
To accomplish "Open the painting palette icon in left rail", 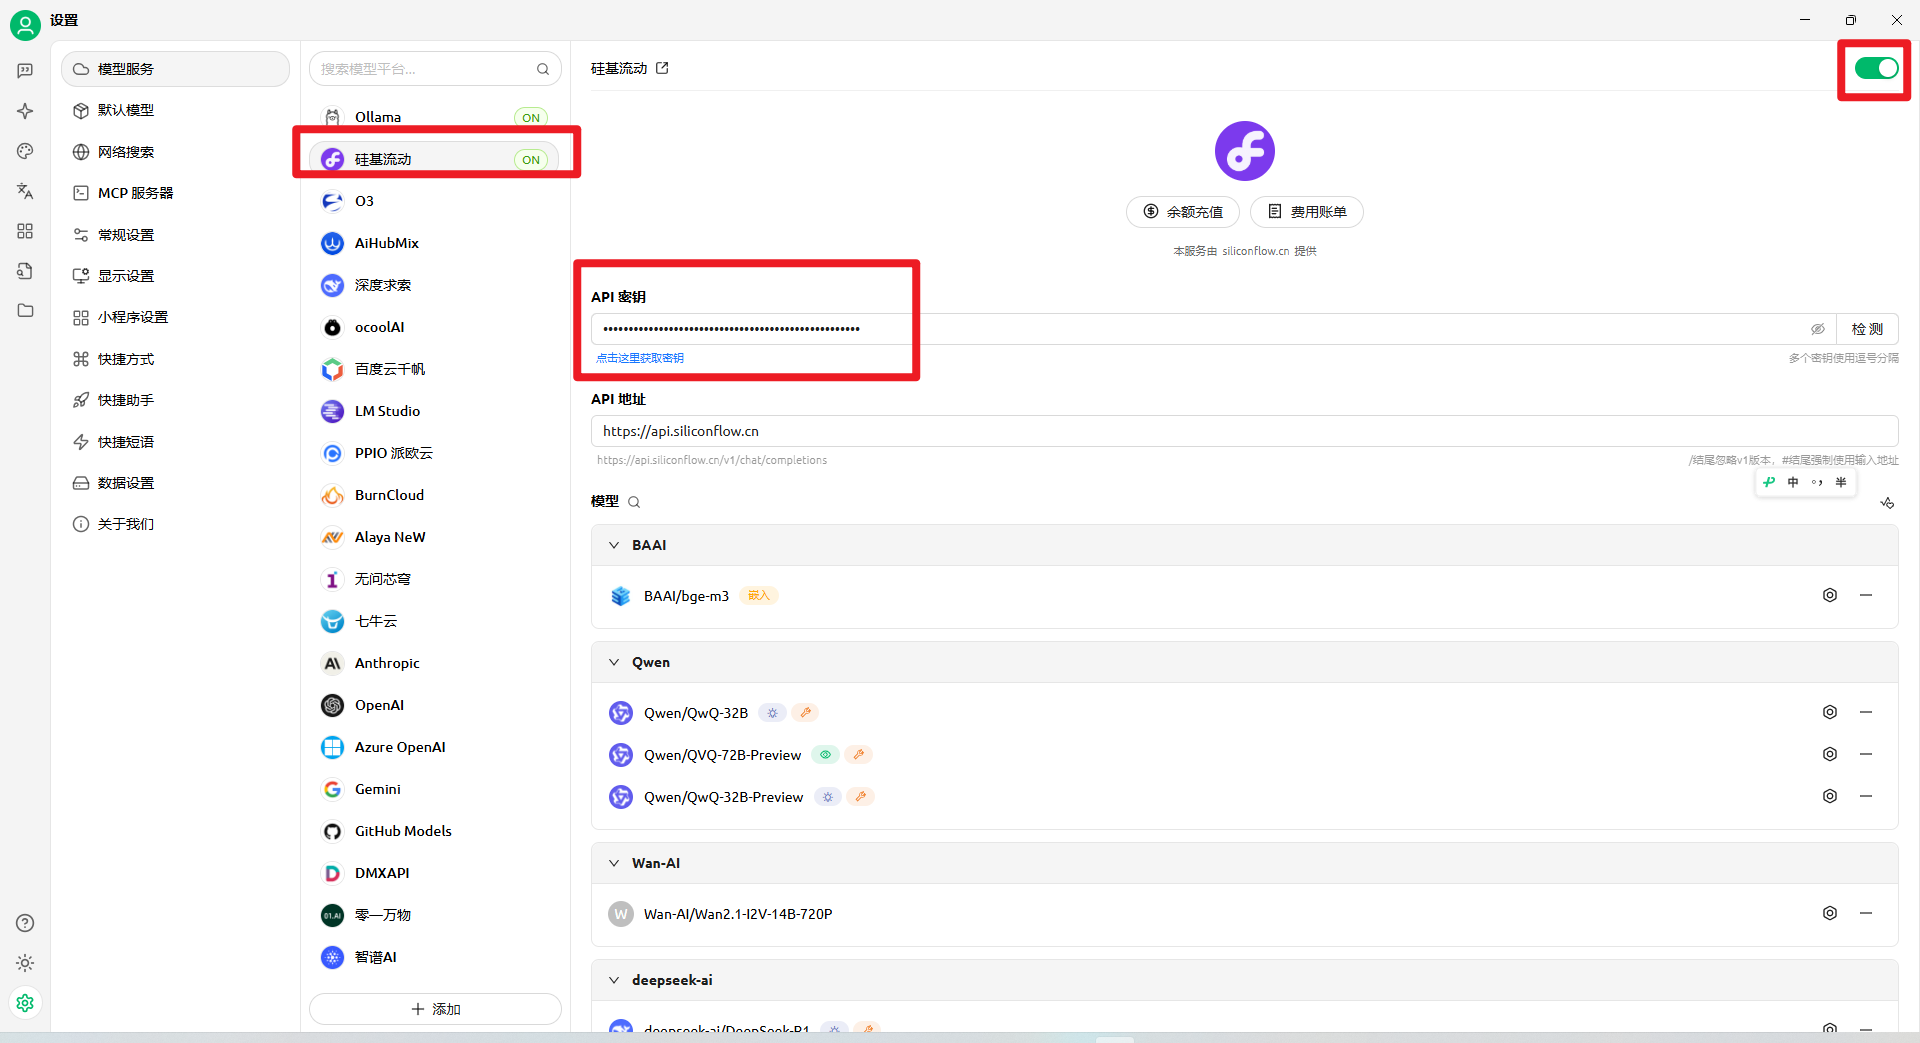I will [x=25, y=151].
